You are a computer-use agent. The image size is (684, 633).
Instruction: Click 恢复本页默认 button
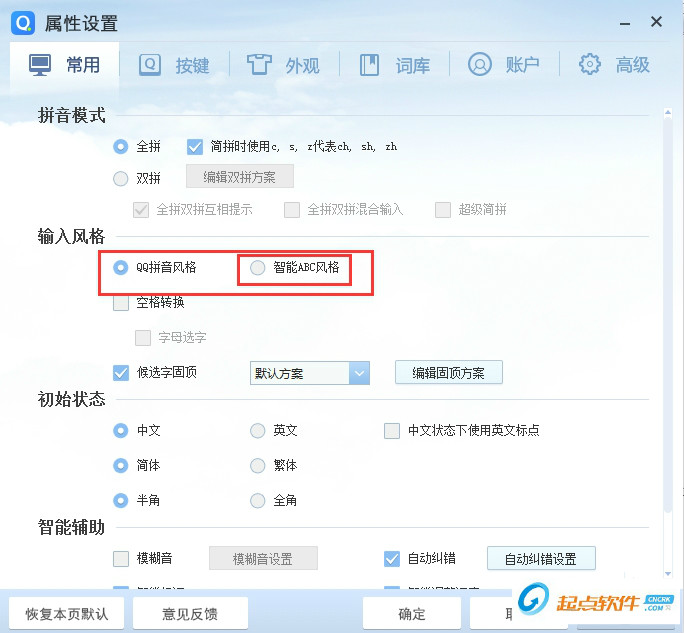point(67,614)
